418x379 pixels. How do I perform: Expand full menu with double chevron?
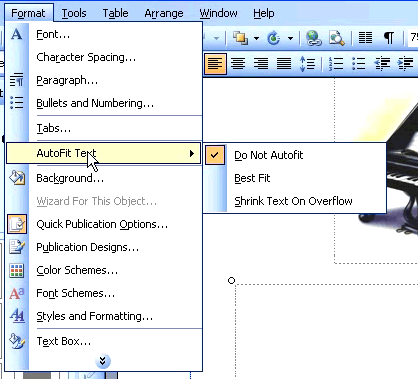click(103, 361)
